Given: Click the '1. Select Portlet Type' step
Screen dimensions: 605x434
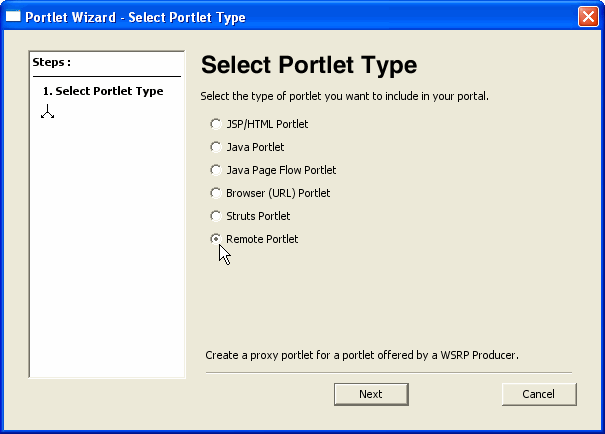Looking at the screenshot, I should 103,91.
